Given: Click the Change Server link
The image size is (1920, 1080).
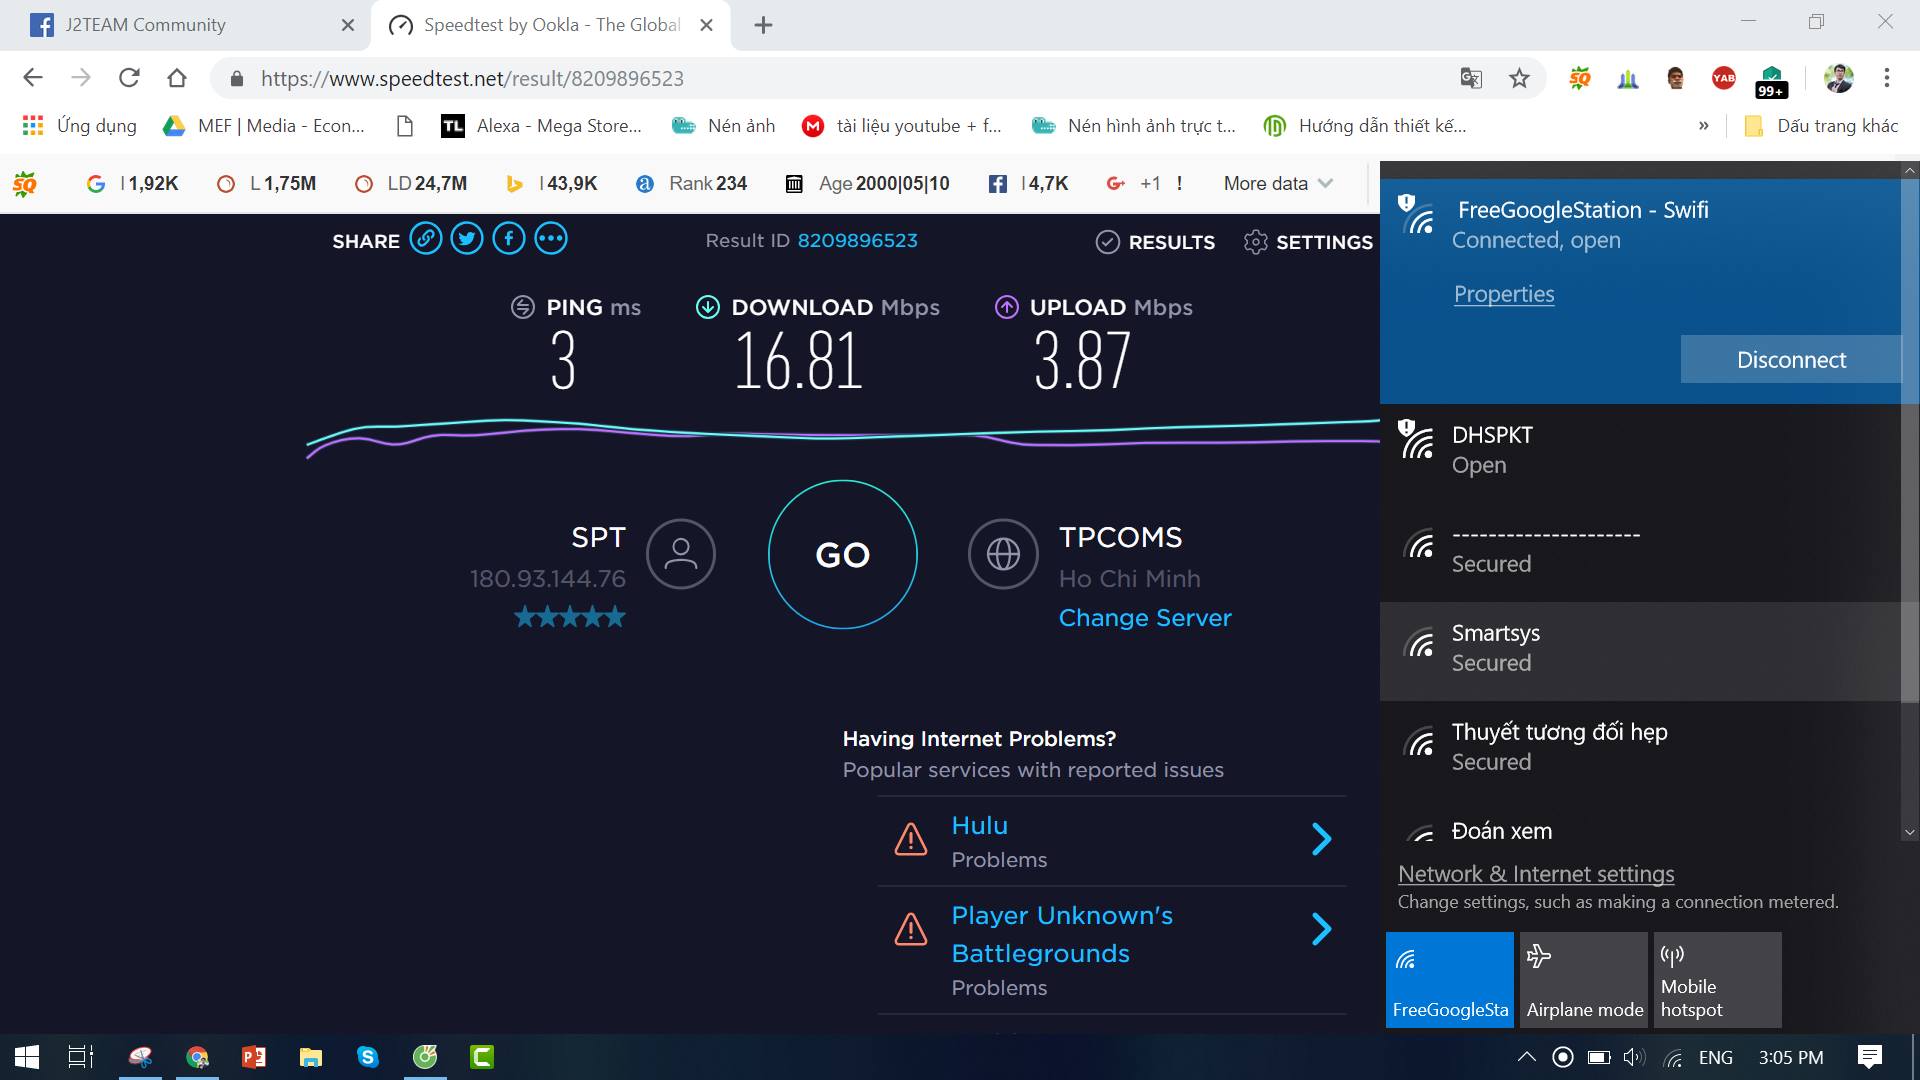Looking at the screenshot, I should pos(1145,618).
